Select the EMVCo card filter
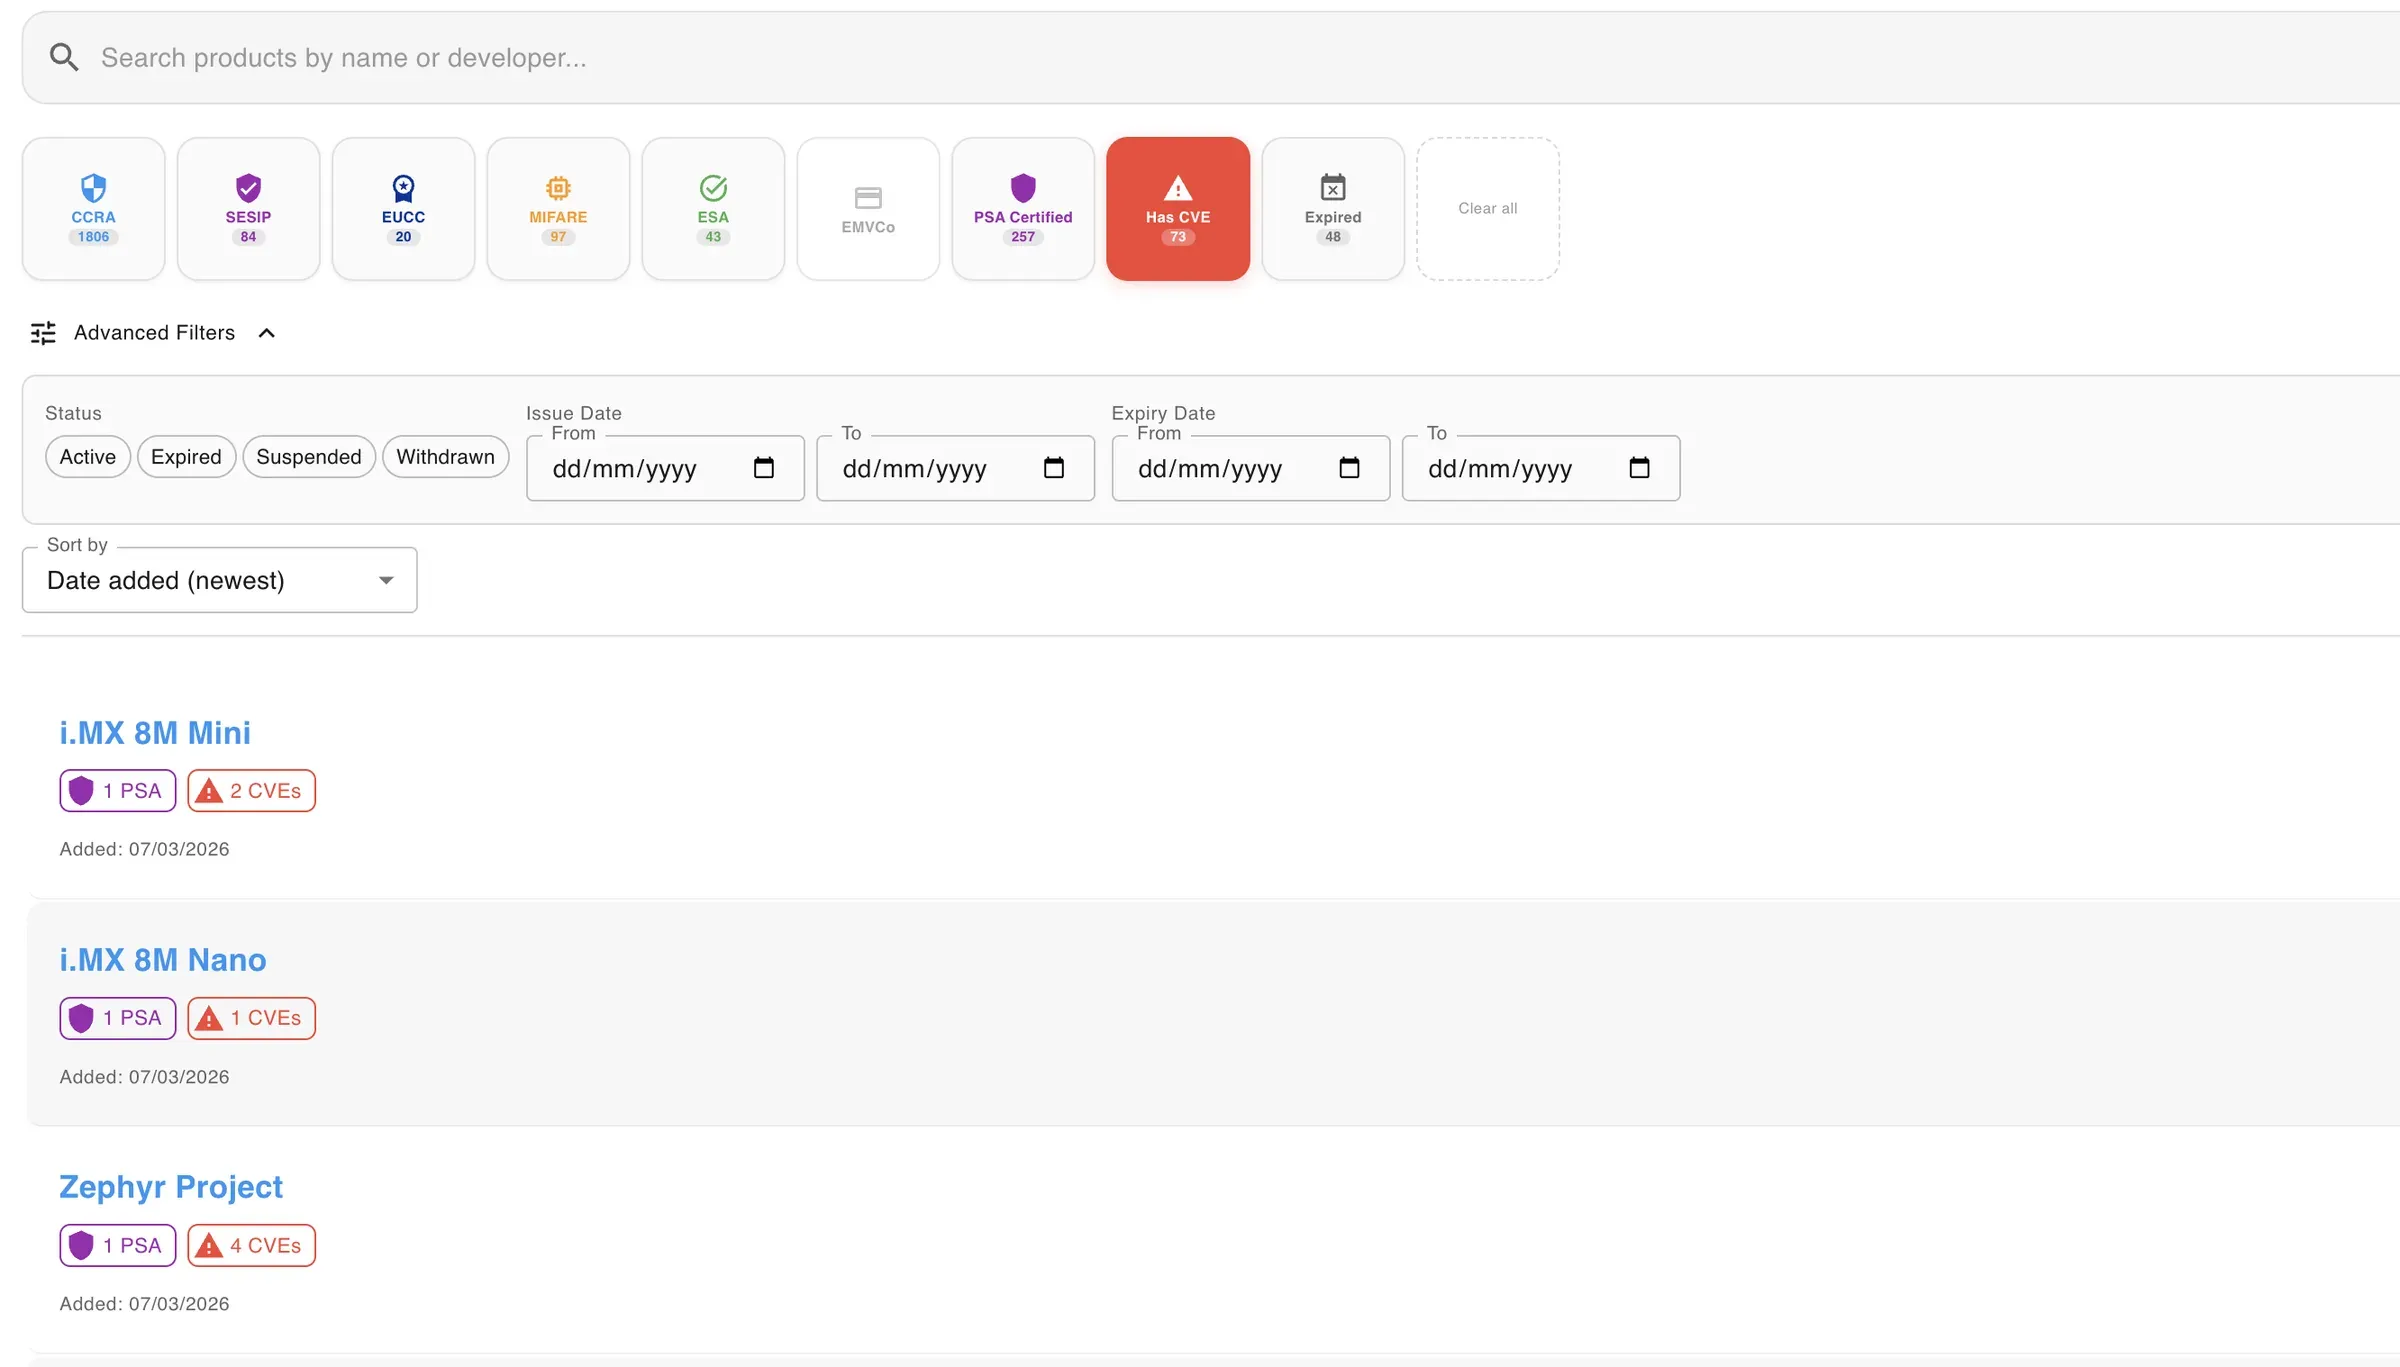This screenshot has height=1367, width=2400. coord(868,208)
